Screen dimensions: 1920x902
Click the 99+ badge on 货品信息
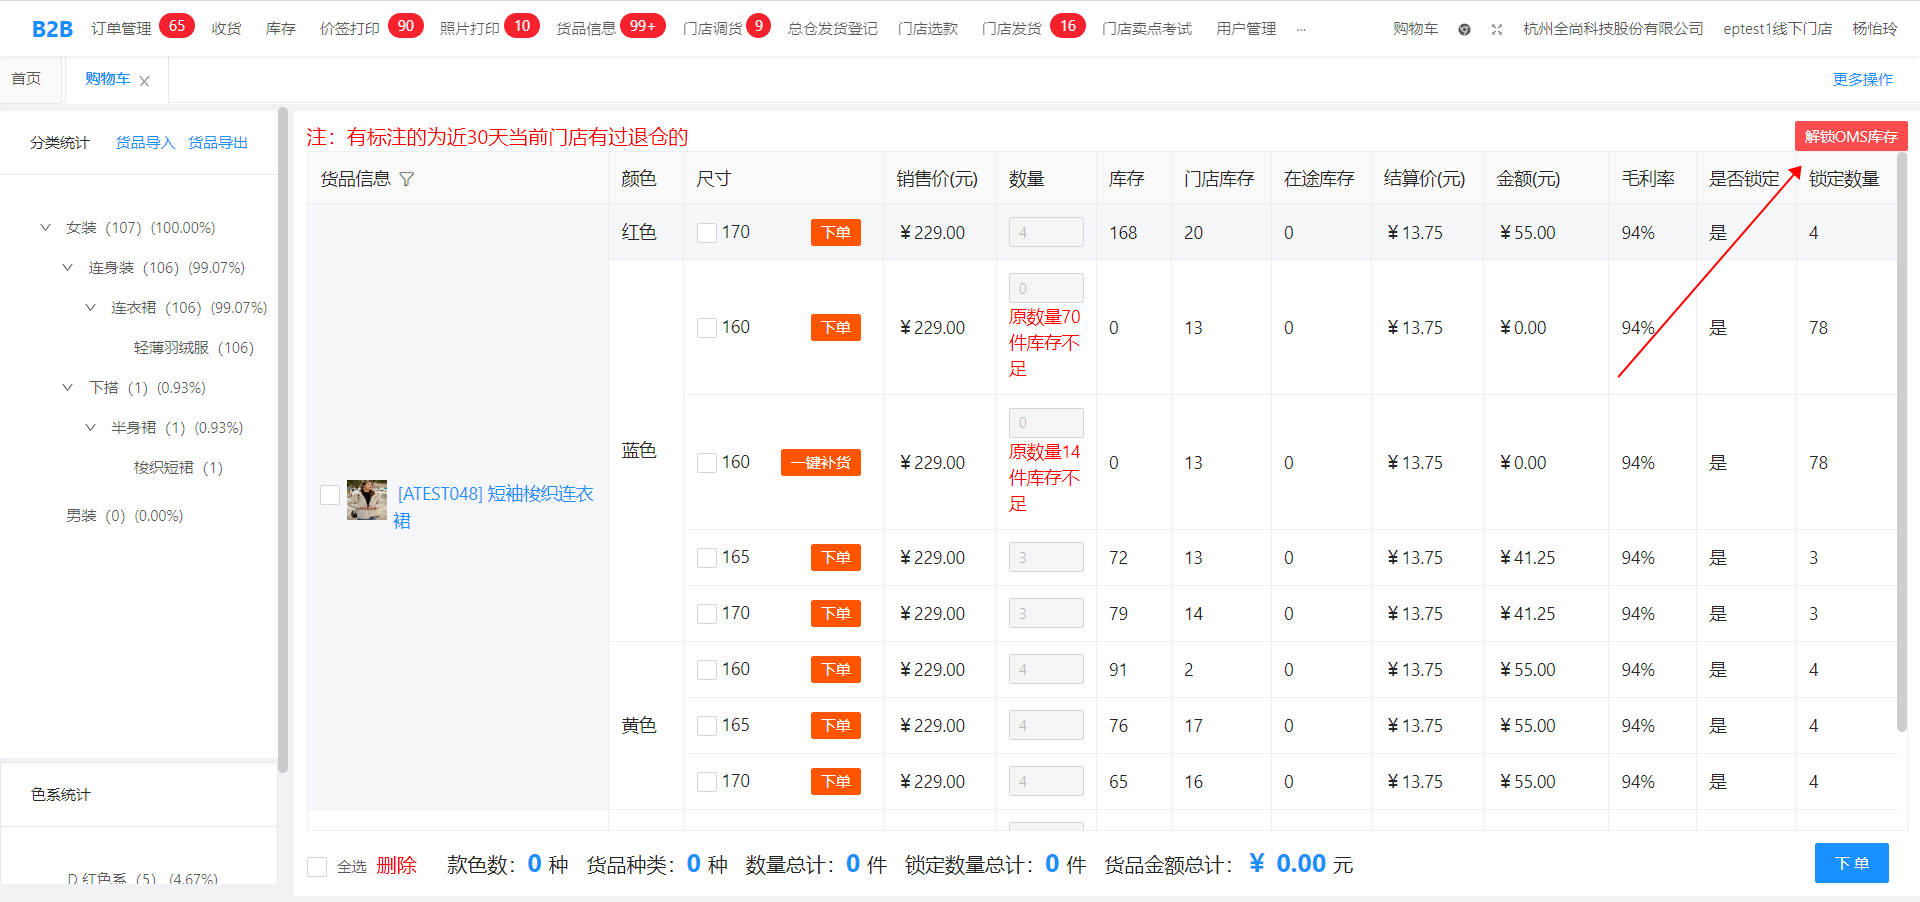coord(642,26)
